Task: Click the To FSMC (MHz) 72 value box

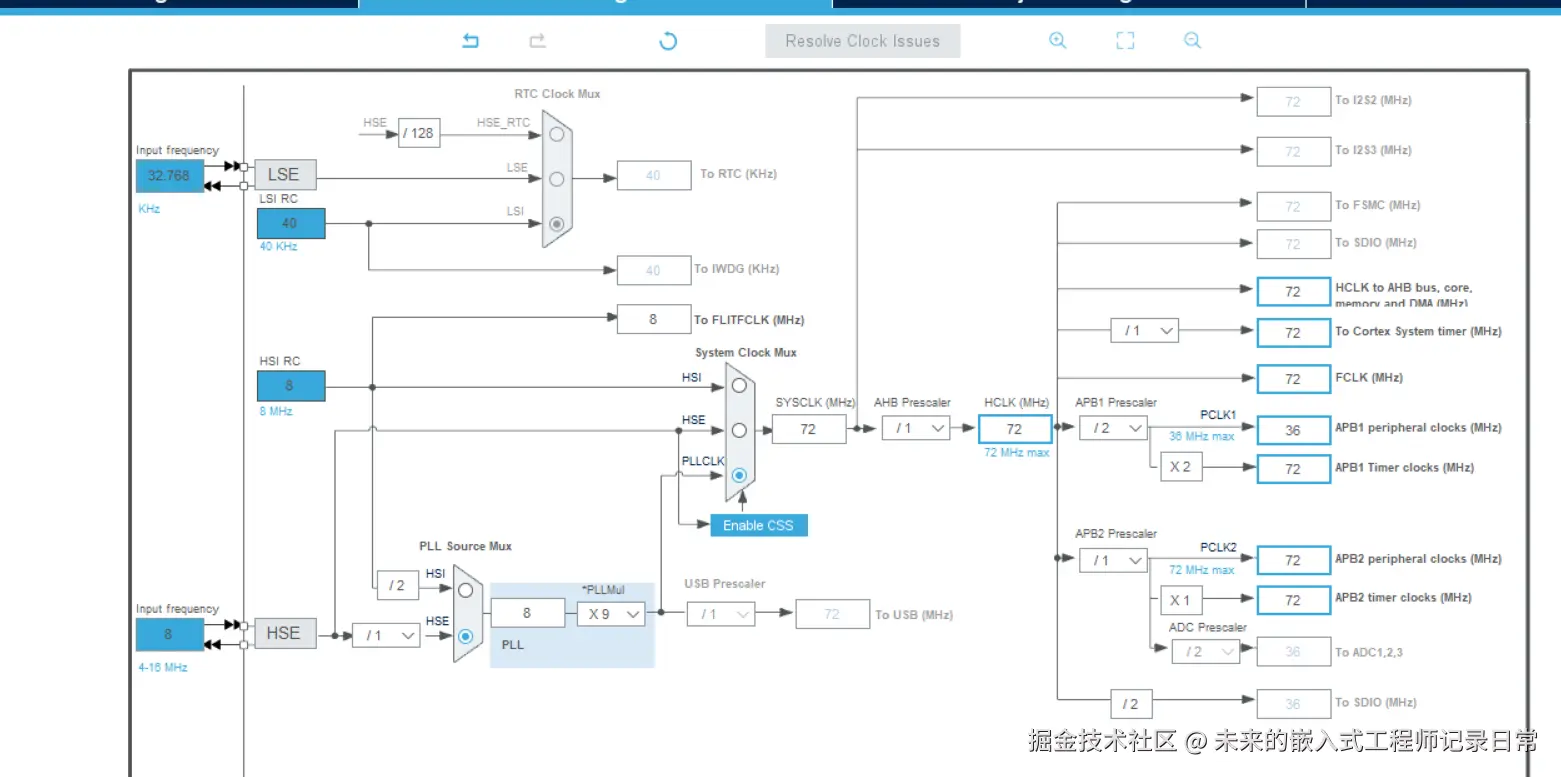Action: pos(1294,207)
